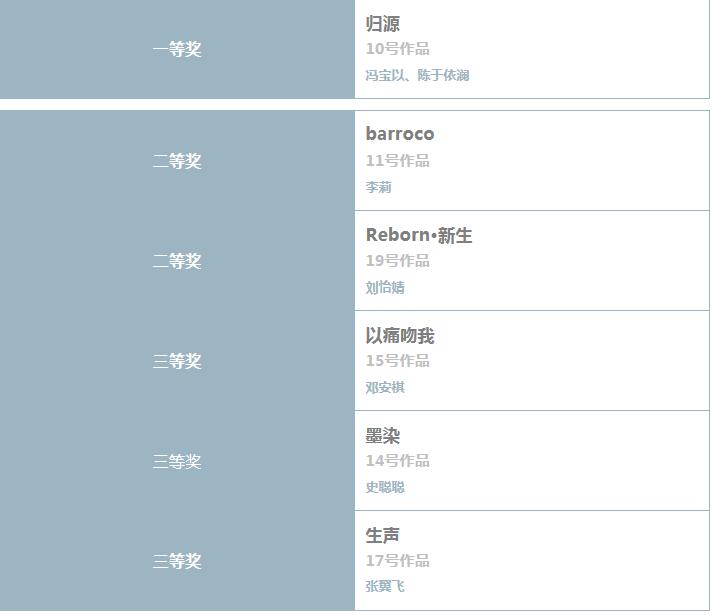The height and width of the screenshot is (615, 712).
Task: Select author name 邓安棋
Action: coord(385,387)
